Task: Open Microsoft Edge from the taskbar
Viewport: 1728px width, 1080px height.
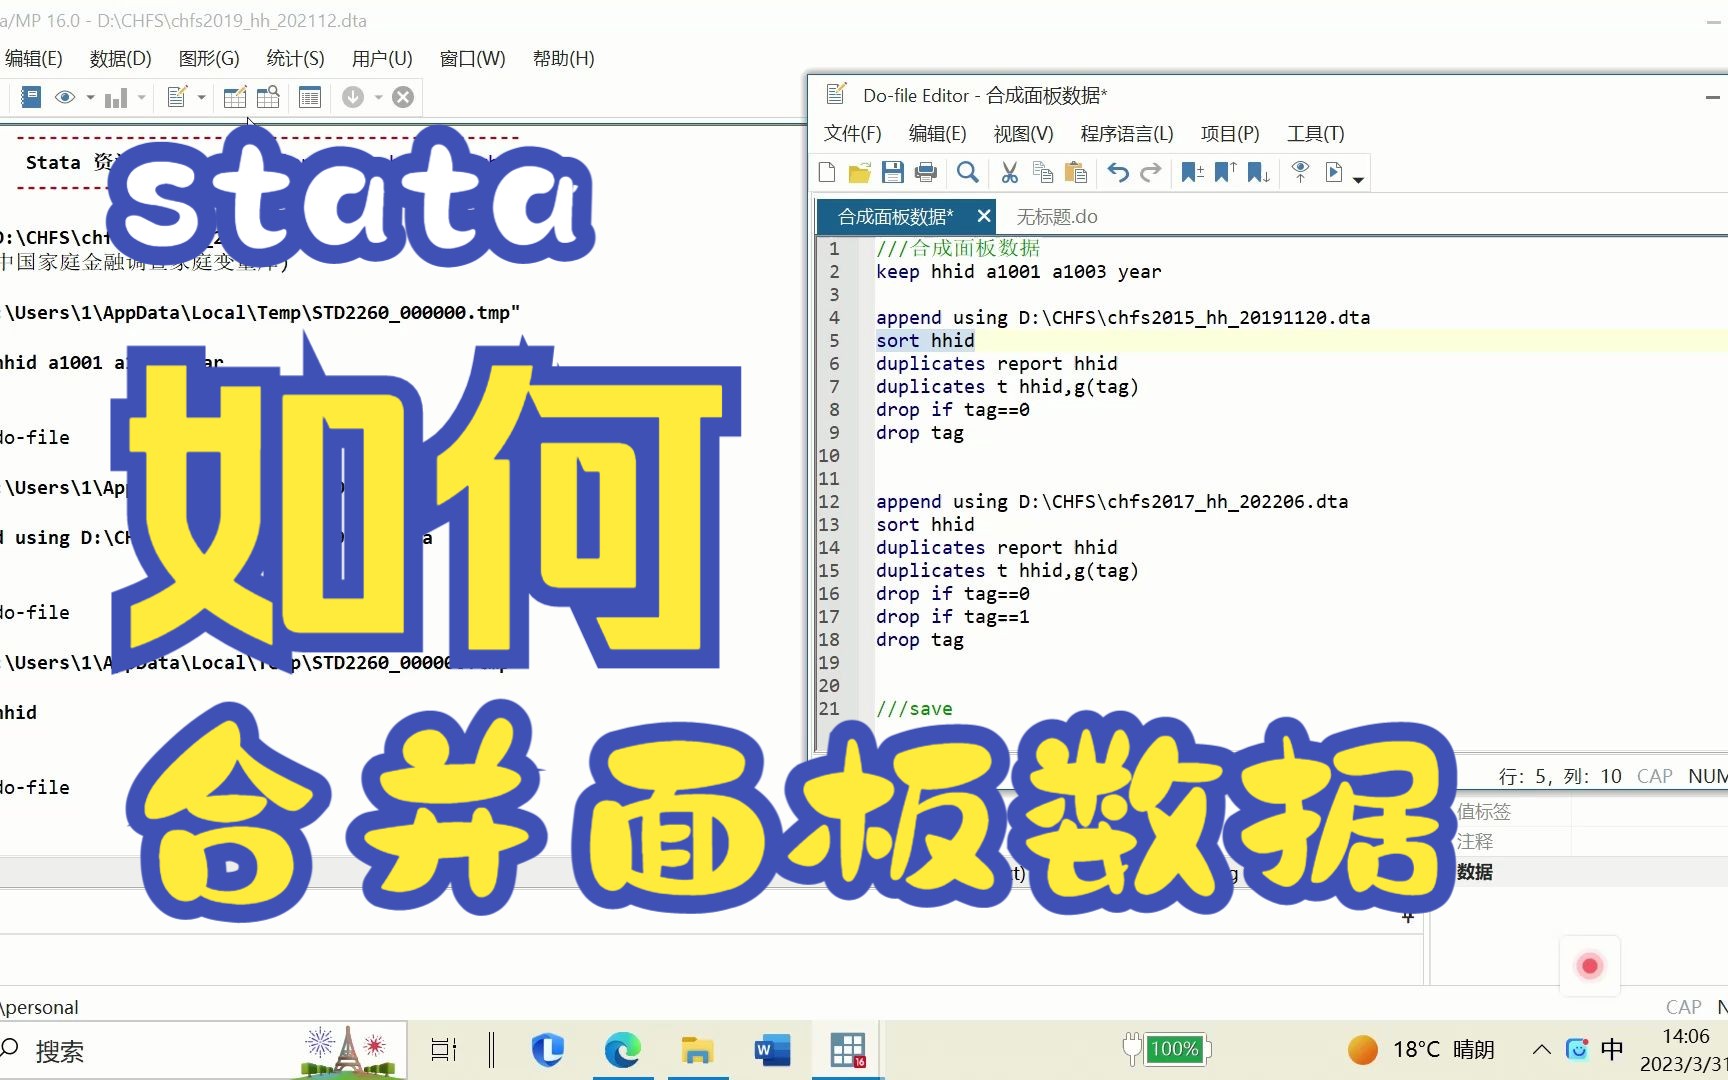Action: coord(622,1050)
